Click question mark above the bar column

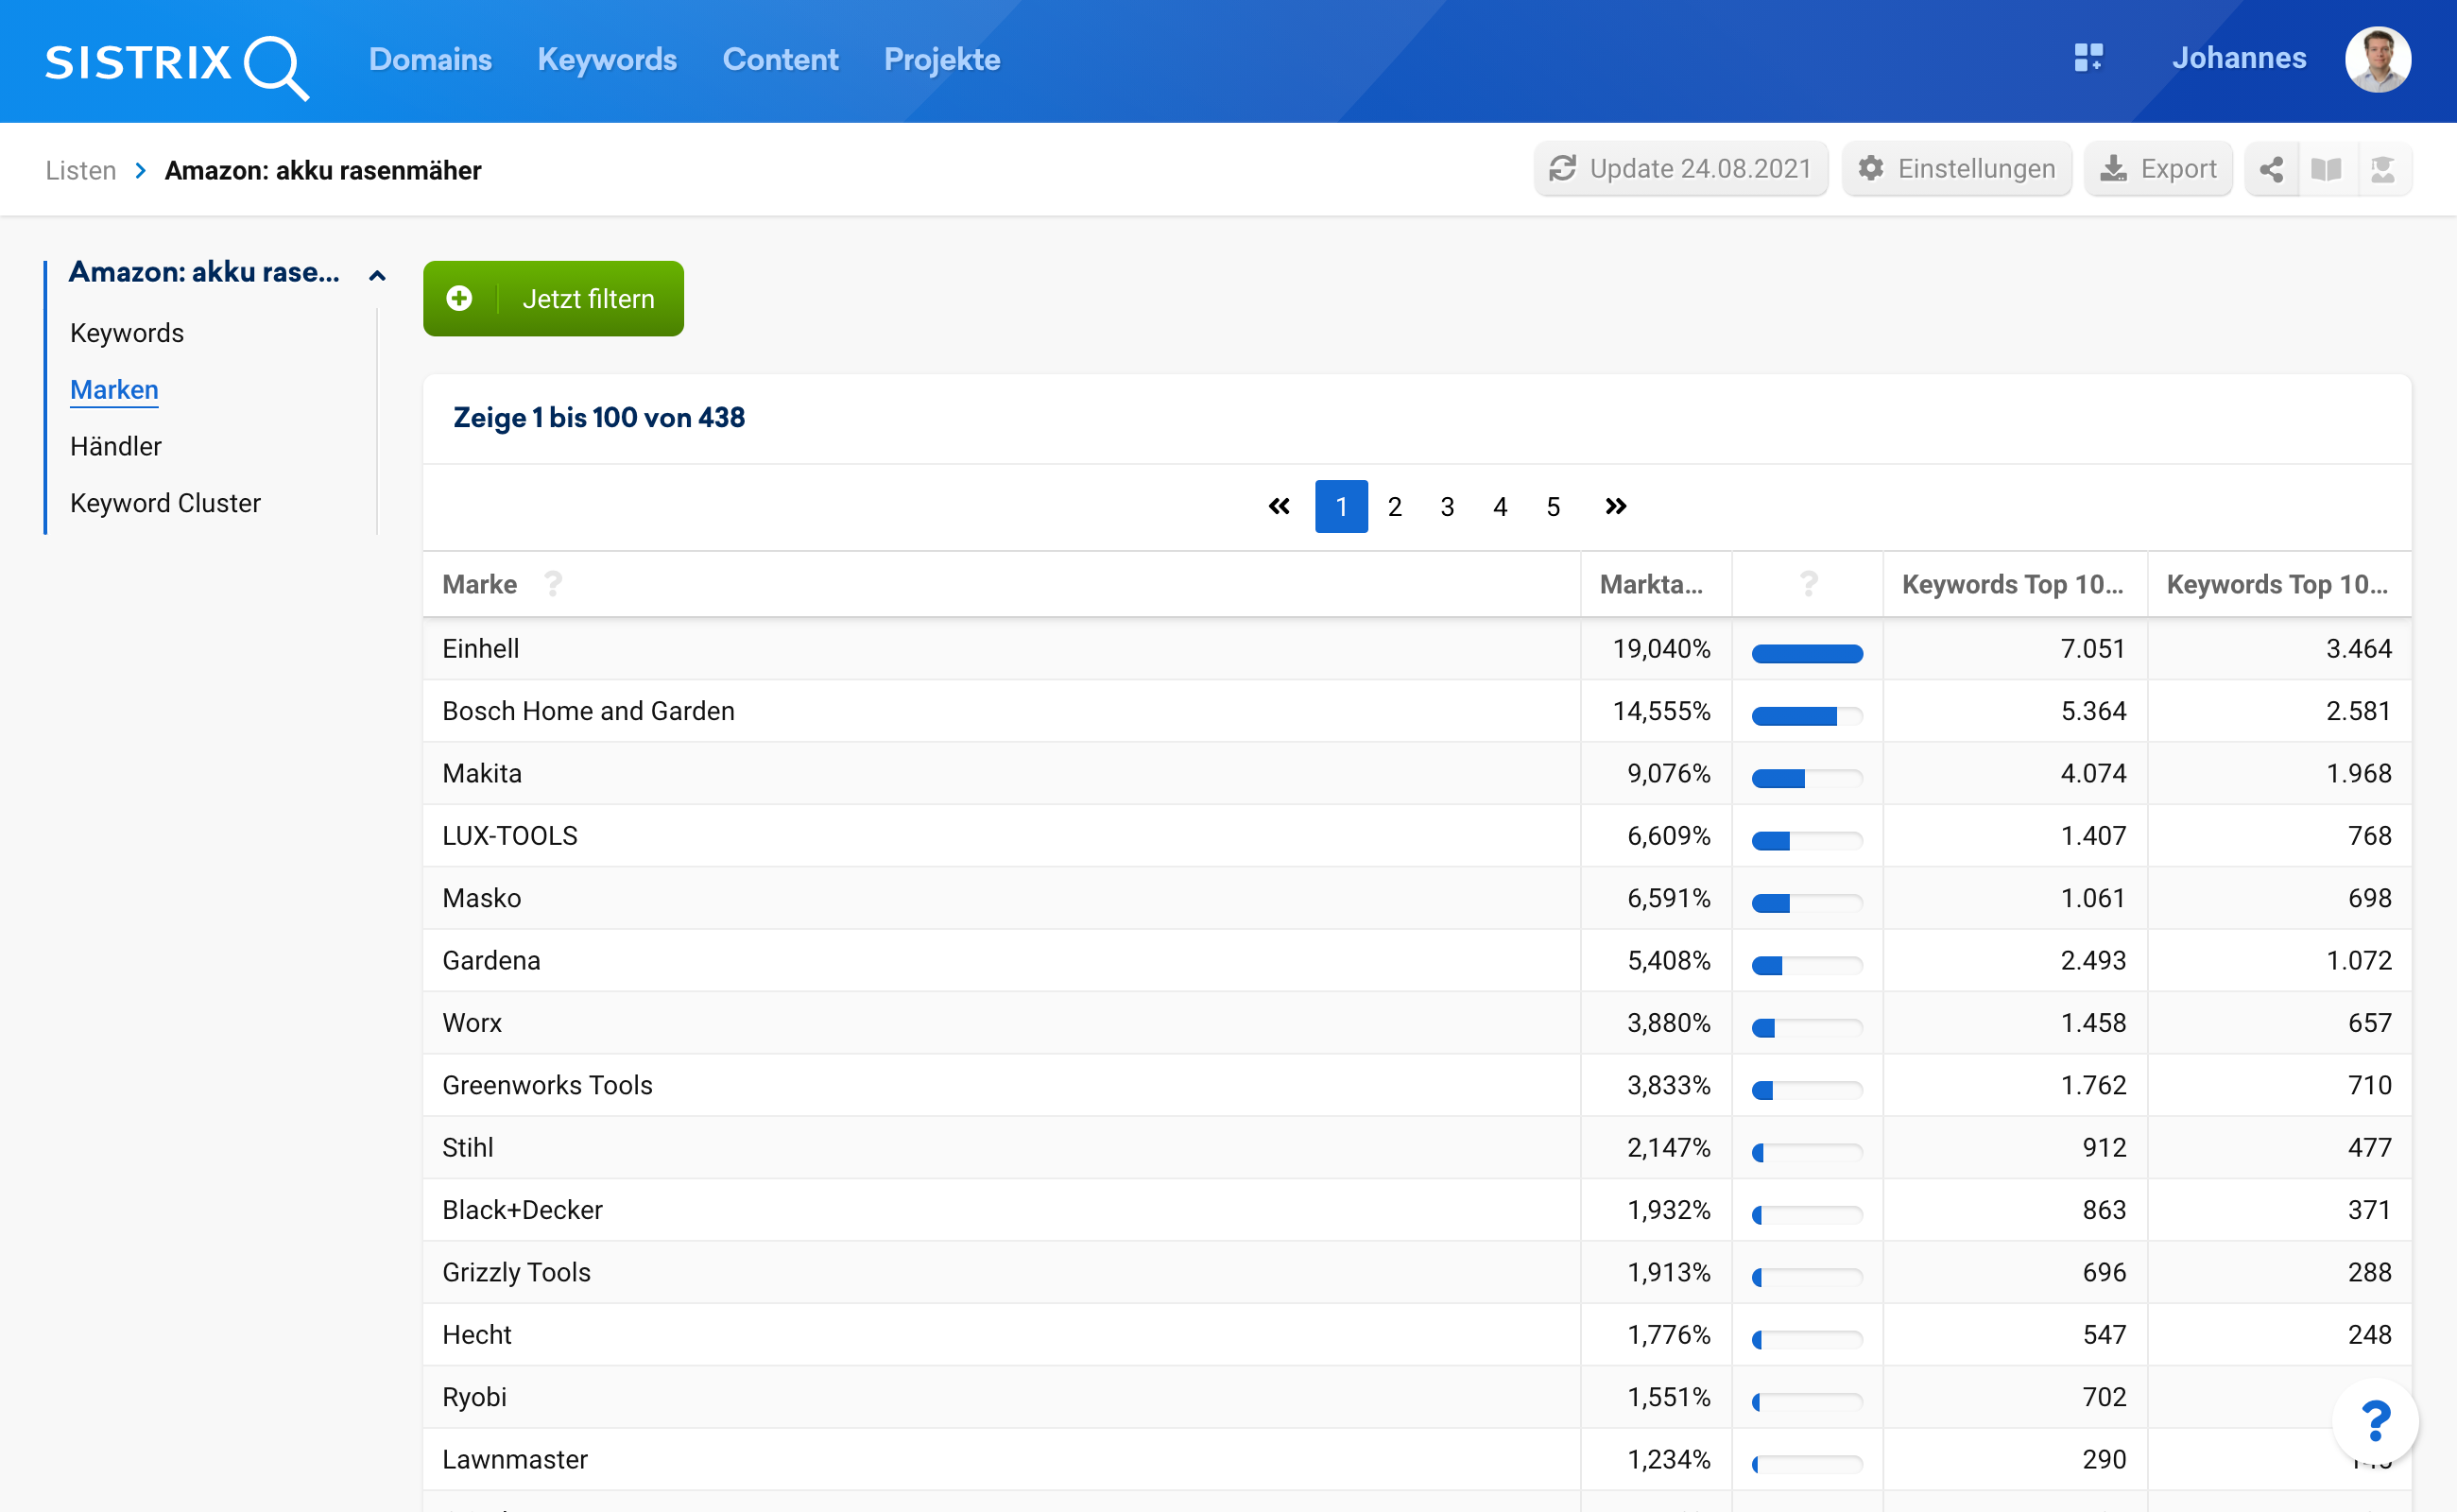[1808, 584]
